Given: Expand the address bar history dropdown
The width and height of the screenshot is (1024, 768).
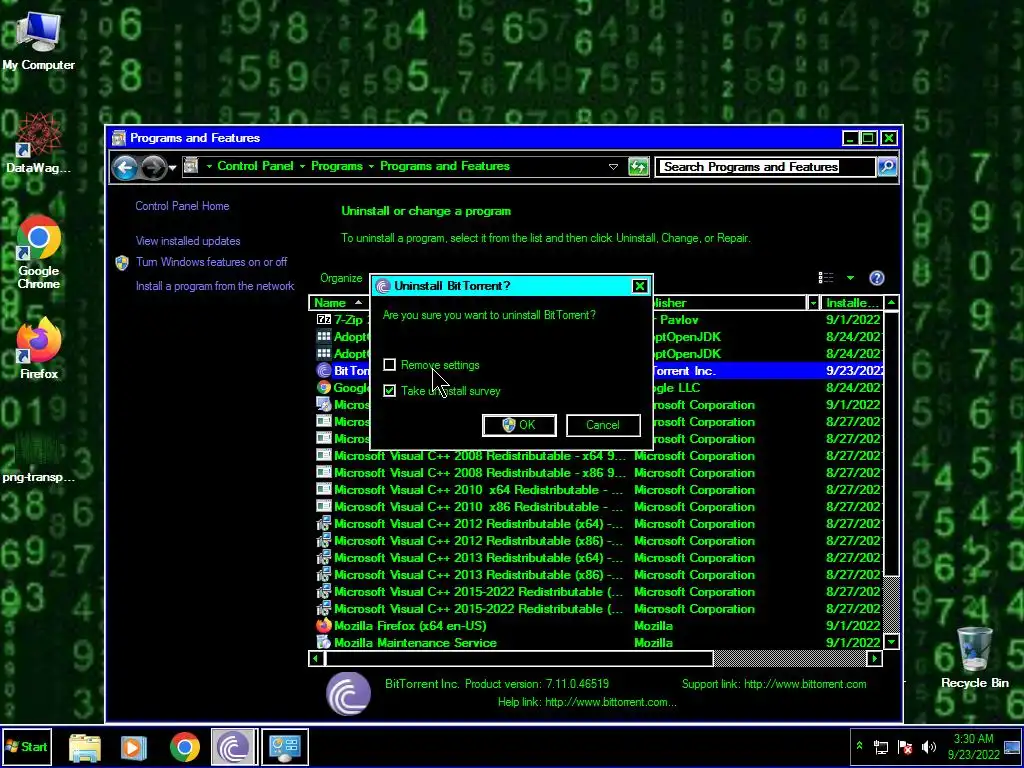Looking at the screenshot, I should pos(613,167).
